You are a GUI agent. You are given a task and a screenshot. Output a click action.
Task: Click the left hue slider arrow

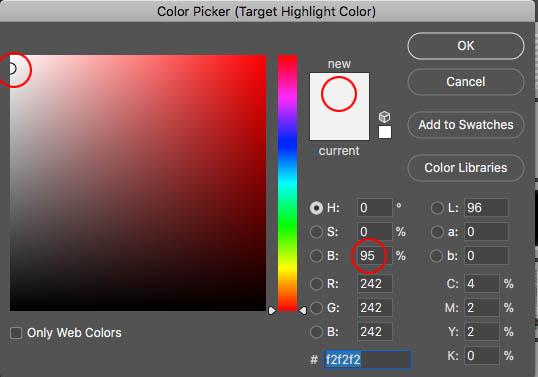(272, 310)
